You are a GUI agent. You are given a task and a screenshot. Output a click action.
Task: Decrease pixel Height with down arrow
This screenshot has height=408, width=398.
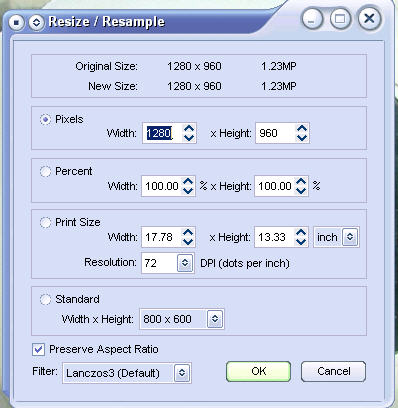tap(302, 137)
